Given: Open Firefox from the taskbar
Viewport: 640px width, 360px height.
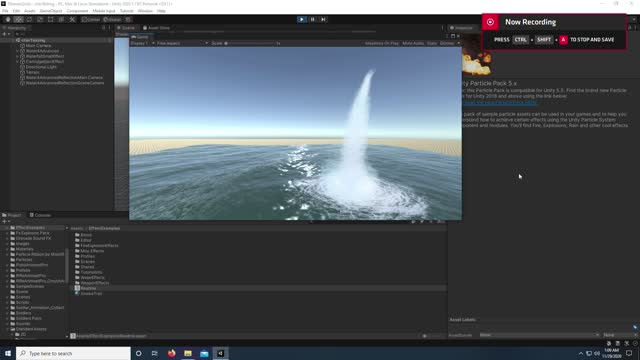Looking at the screenshot, I should pyautogui.click(x=171, y=353).
